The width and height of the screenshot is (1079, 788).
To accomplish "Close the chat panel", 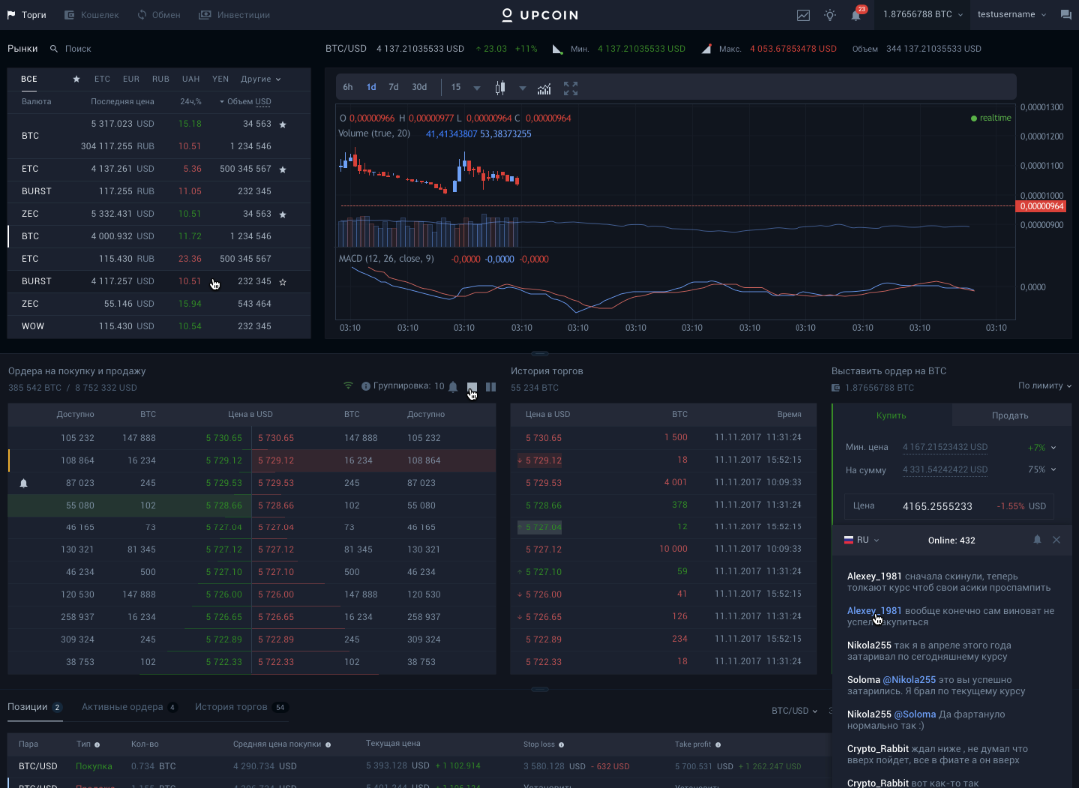I will (1056, 540).
